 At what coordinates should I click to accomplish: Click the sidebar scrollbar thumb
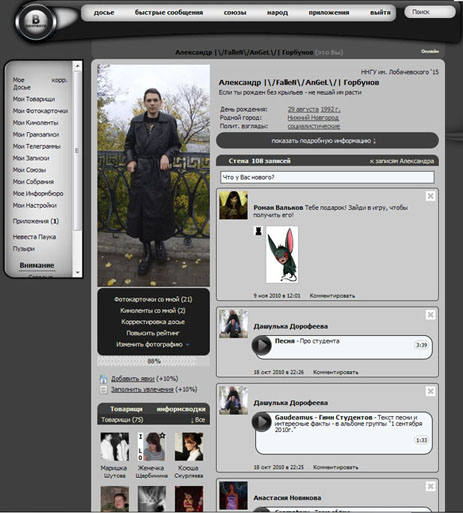[77, 150]
